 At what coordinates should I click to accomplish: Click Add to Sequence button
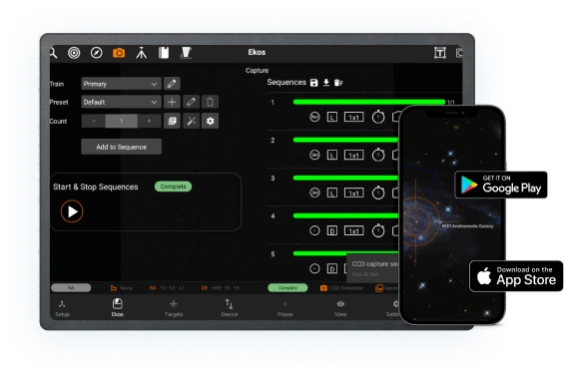[x=121, y=147]
